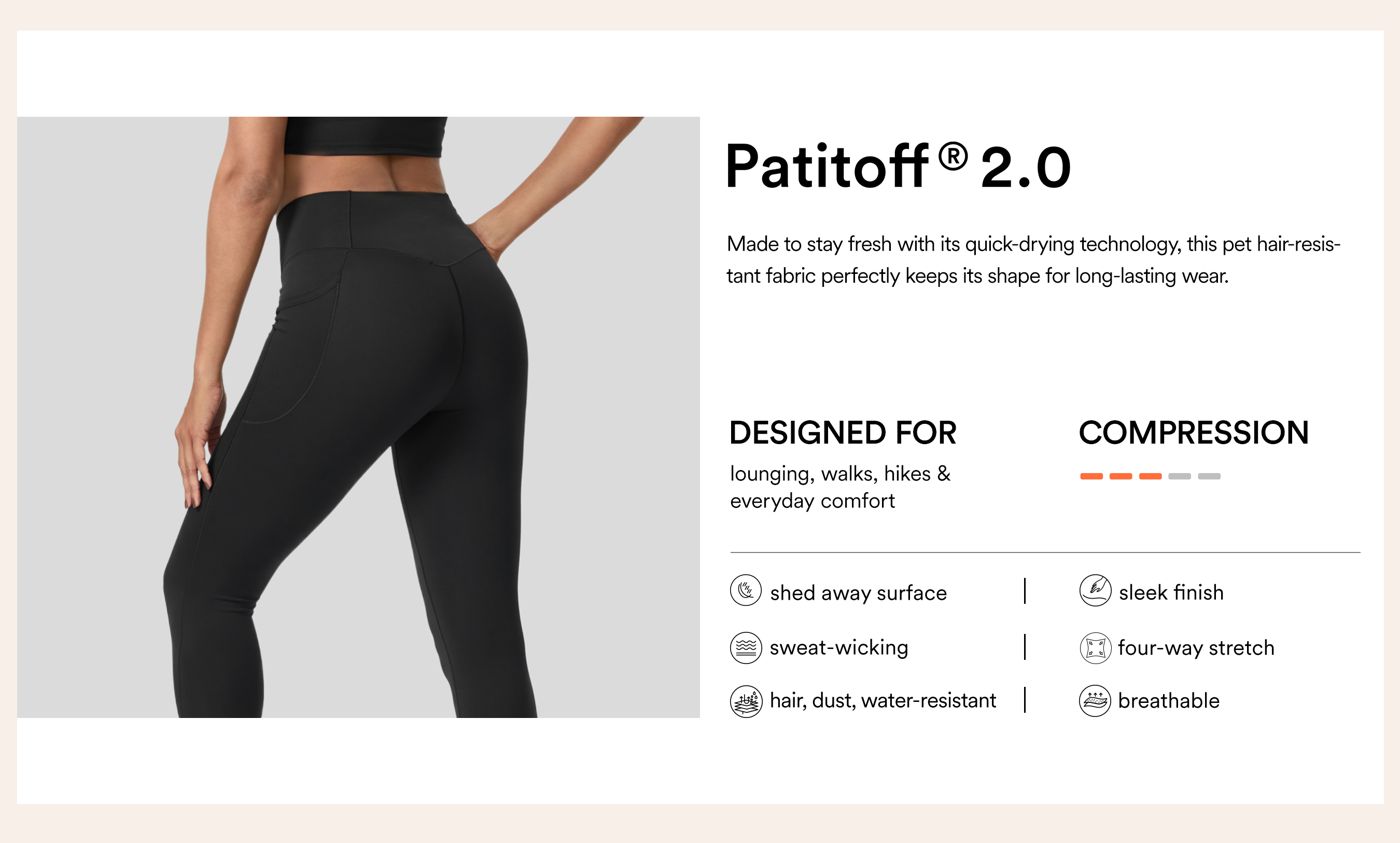Click the quick-drying fabric description paragraph
The image size is (1400, 843).
point(1033,260)
